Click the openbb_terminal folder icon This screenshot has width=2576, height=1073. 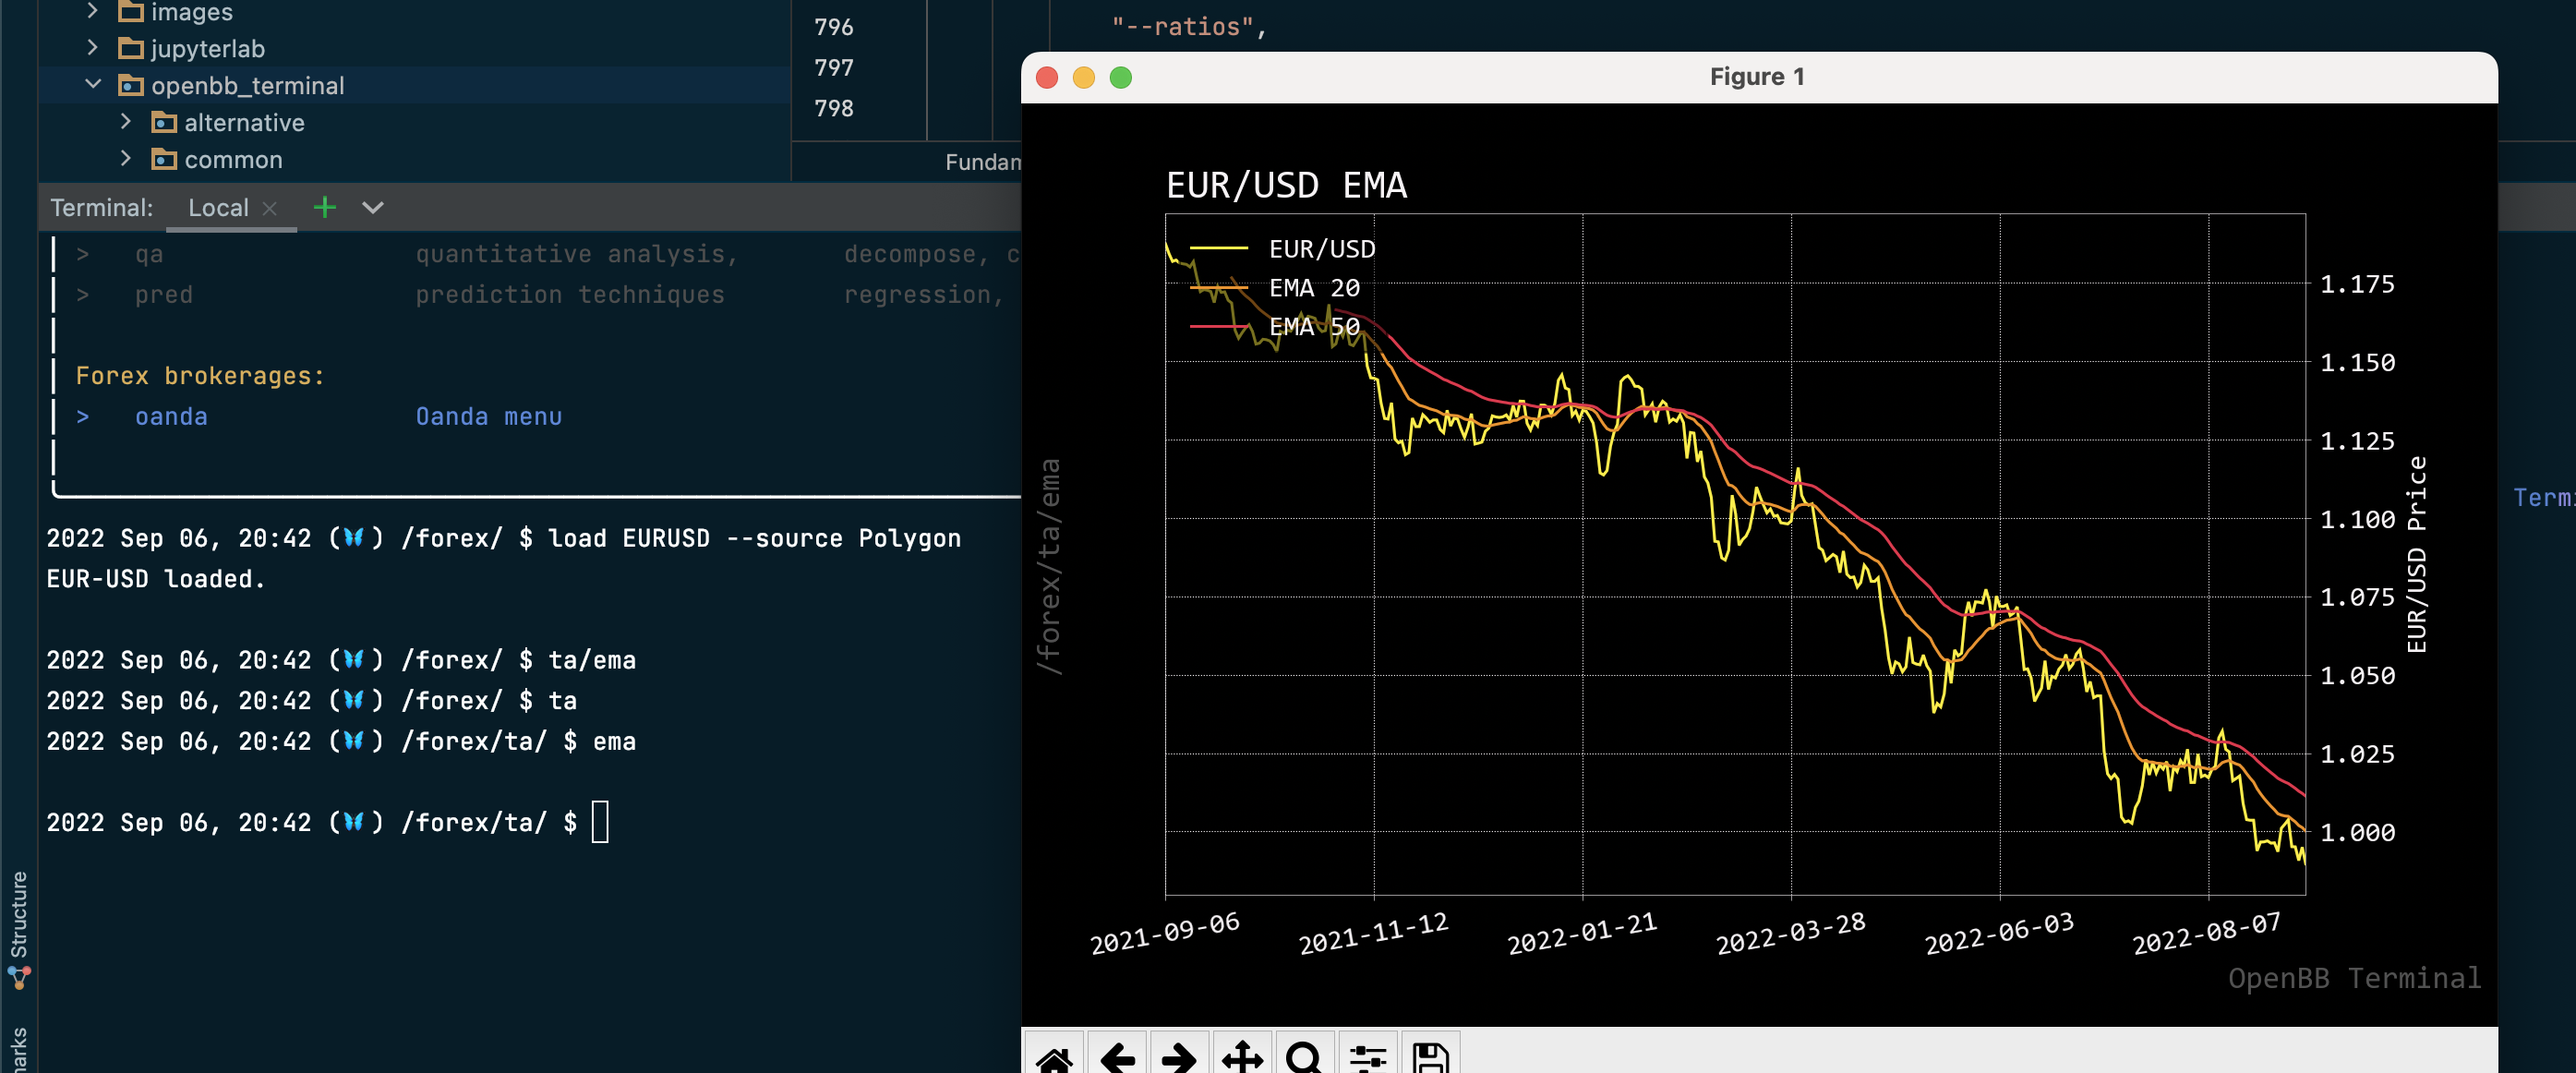tap(130, 85)
